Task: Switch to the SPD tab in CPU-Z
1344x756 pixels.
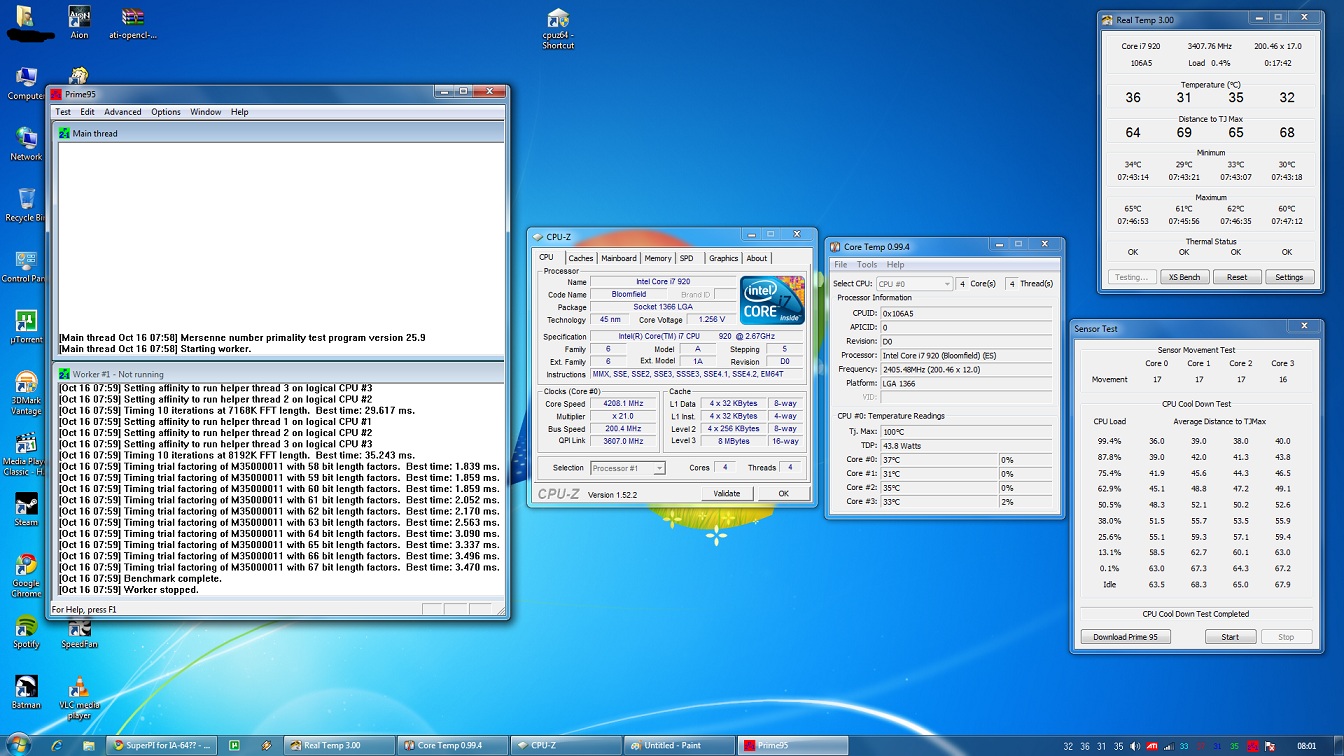Action: tap(687, 258)
